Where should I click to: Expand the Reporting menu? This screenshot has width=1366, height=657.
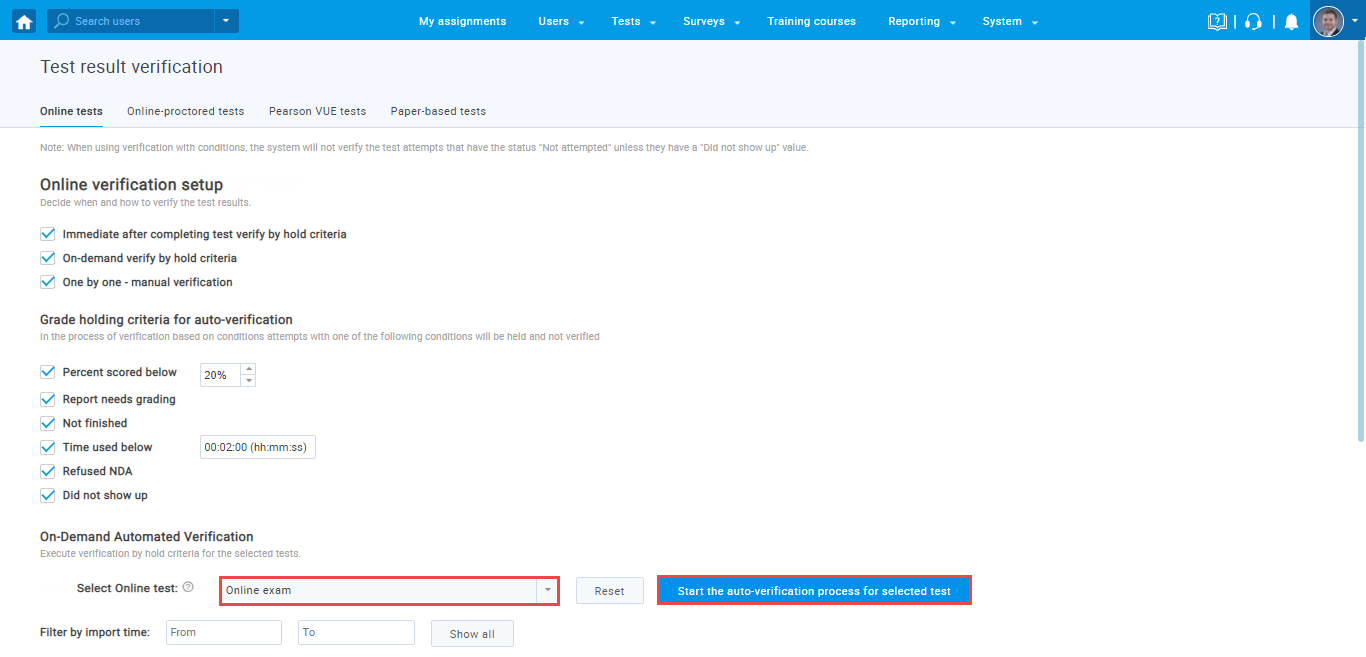(x=921, y=21)
